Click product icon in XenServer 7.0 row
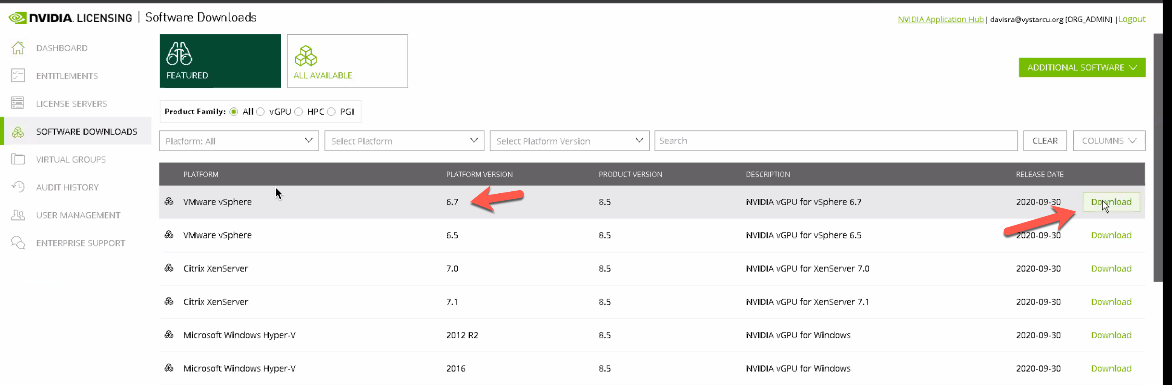 tap(169, 268)
